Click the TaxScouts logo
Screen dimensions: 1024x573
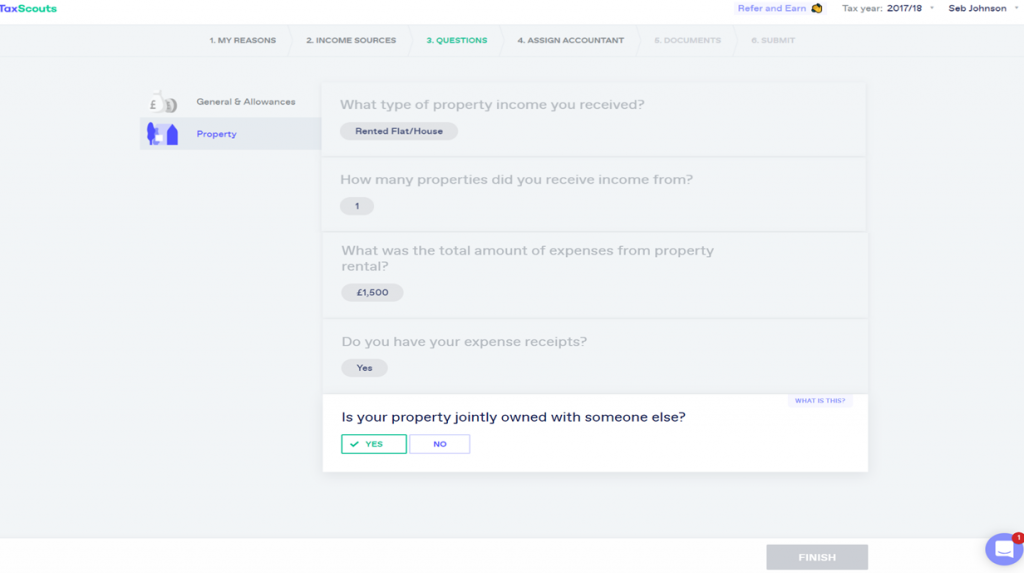(28, 8)
